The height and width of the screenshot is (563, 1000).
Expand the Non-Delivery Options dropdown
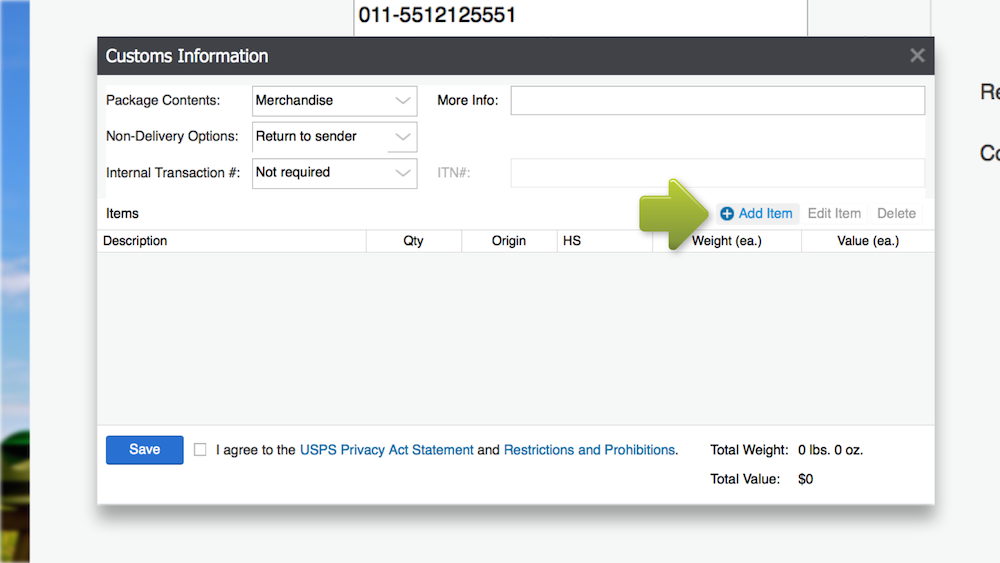334,137
